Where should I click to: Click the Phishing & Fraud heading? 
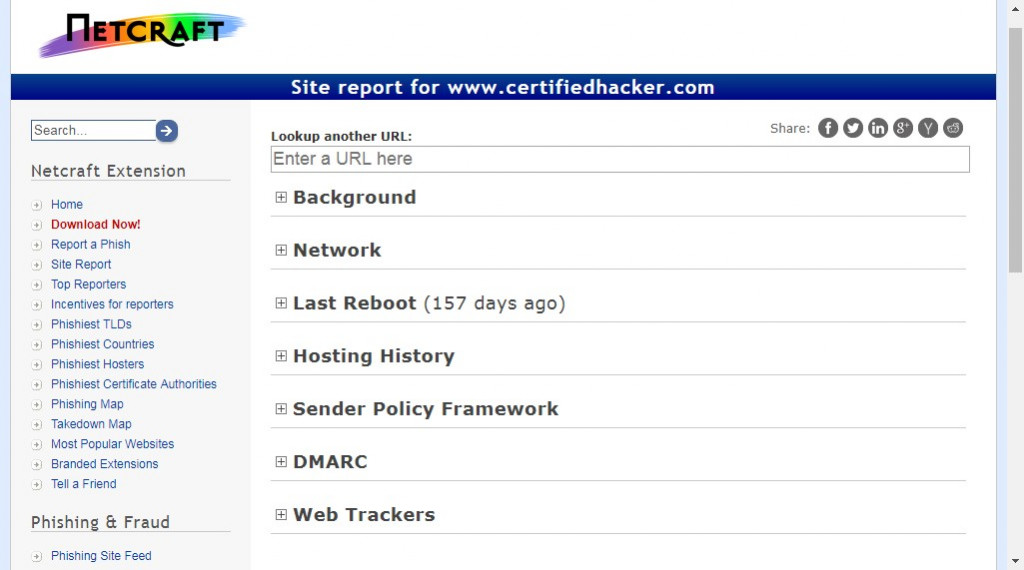click(x=101, y=522)
